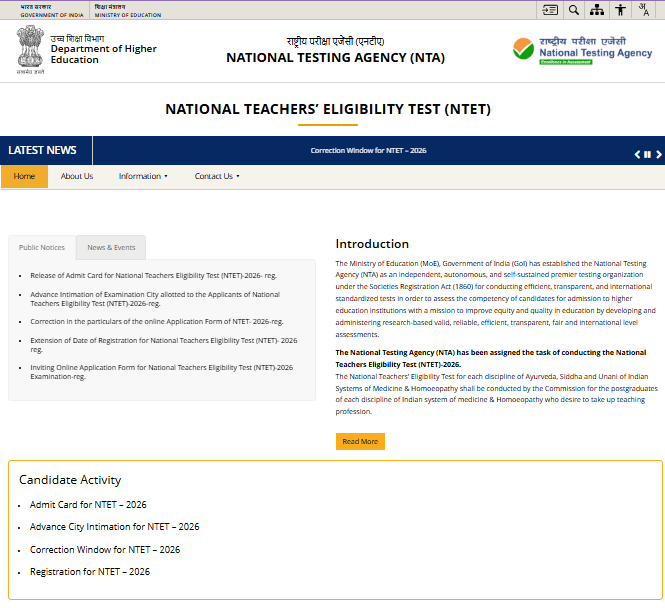
Task: Open the Home menu item
Action: click(24, 176)
